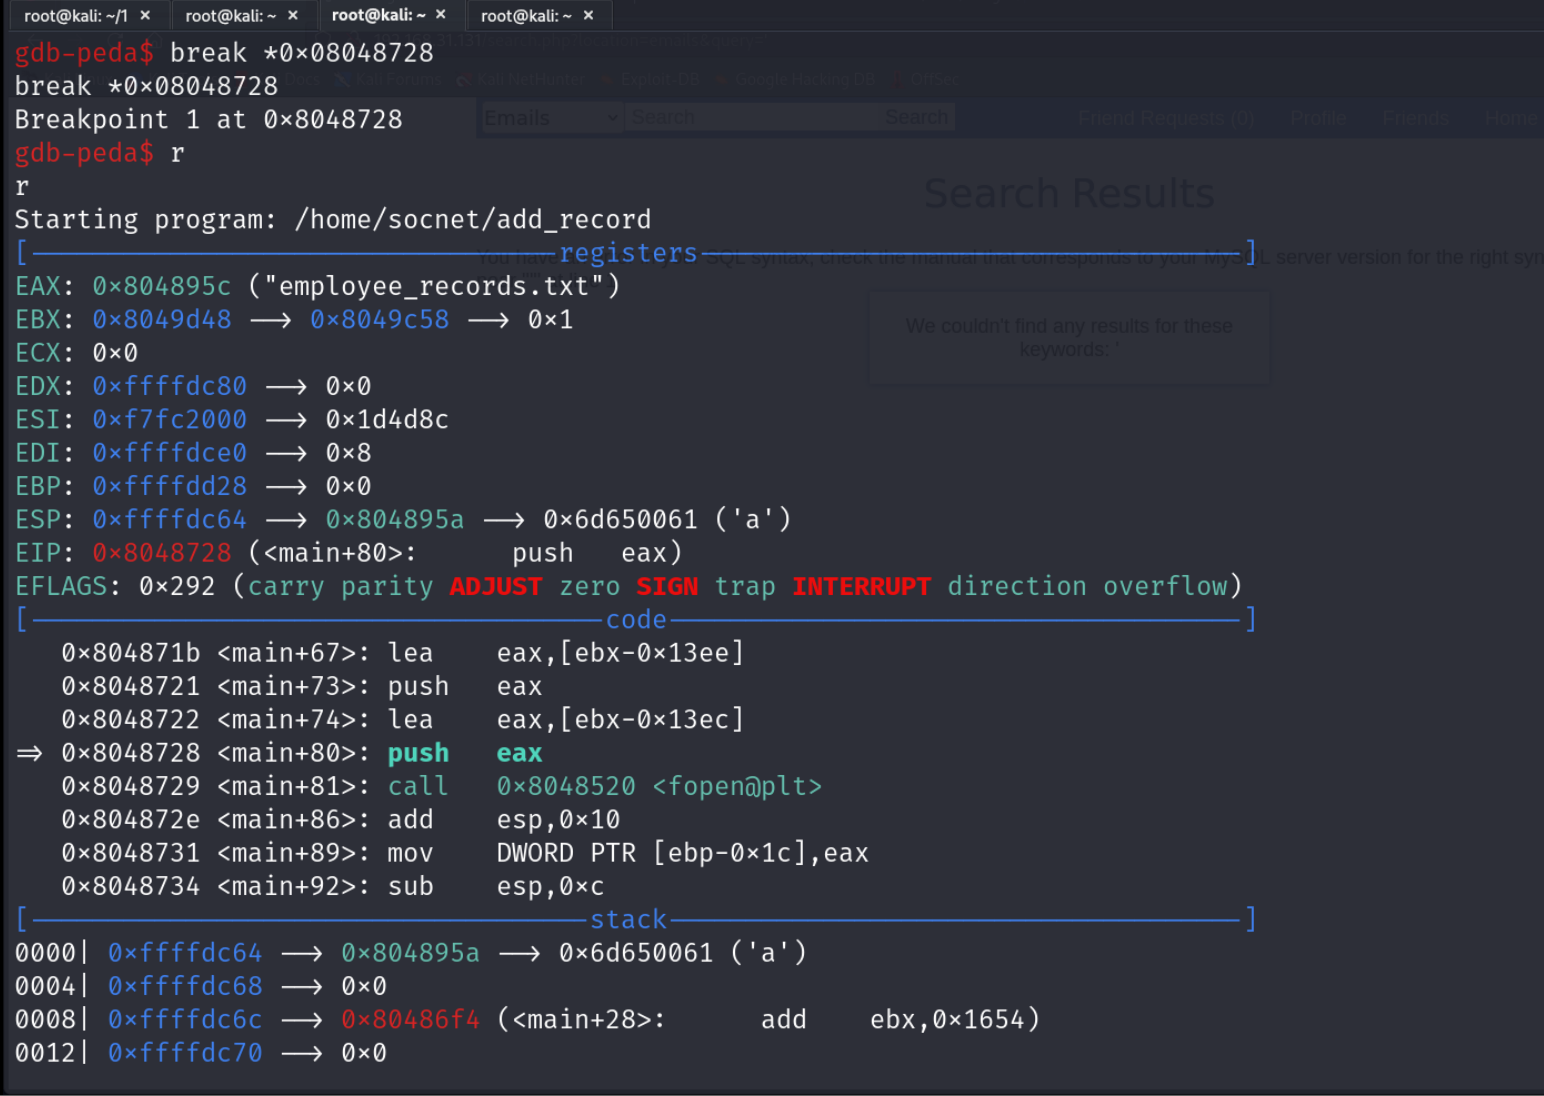This screenshot has height=1096, width=1544.
Task: Click stack address 0xffffdc64 at offset 0000
Action: 185,953
